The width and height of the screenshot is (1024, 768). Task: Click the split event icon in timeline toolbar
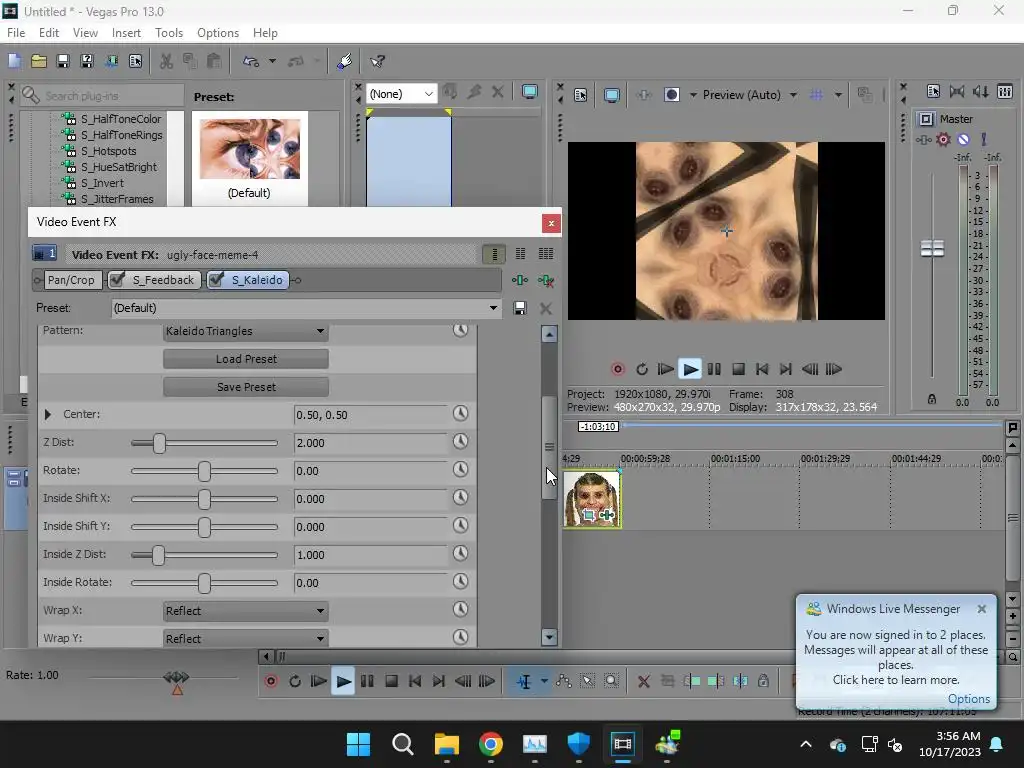pos(740,681)
